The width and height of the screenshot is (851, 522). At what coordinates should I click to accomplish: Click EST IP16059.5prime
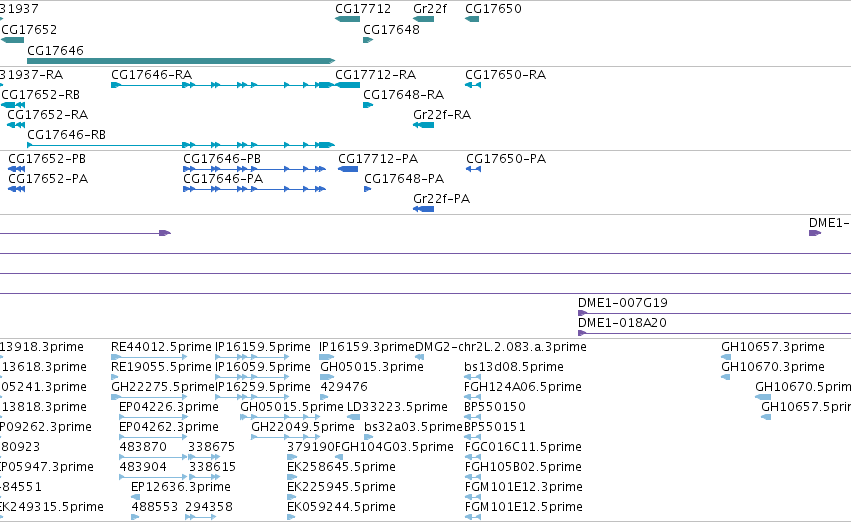tap(252, 377)
